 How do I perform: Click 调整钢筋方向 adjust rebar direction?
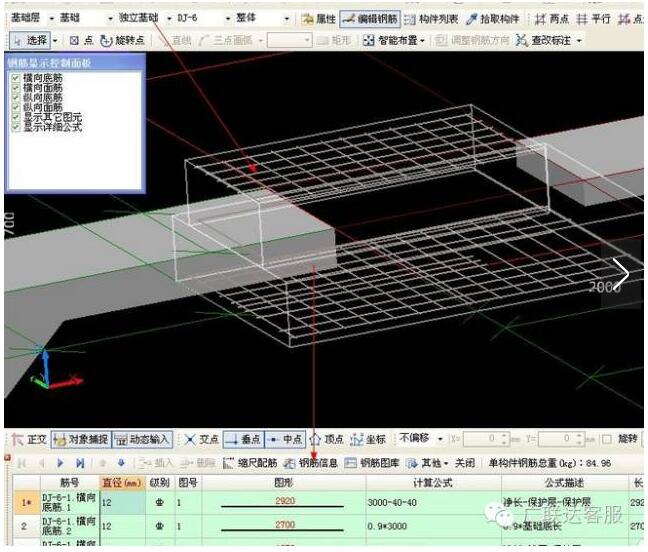(472, 40)
